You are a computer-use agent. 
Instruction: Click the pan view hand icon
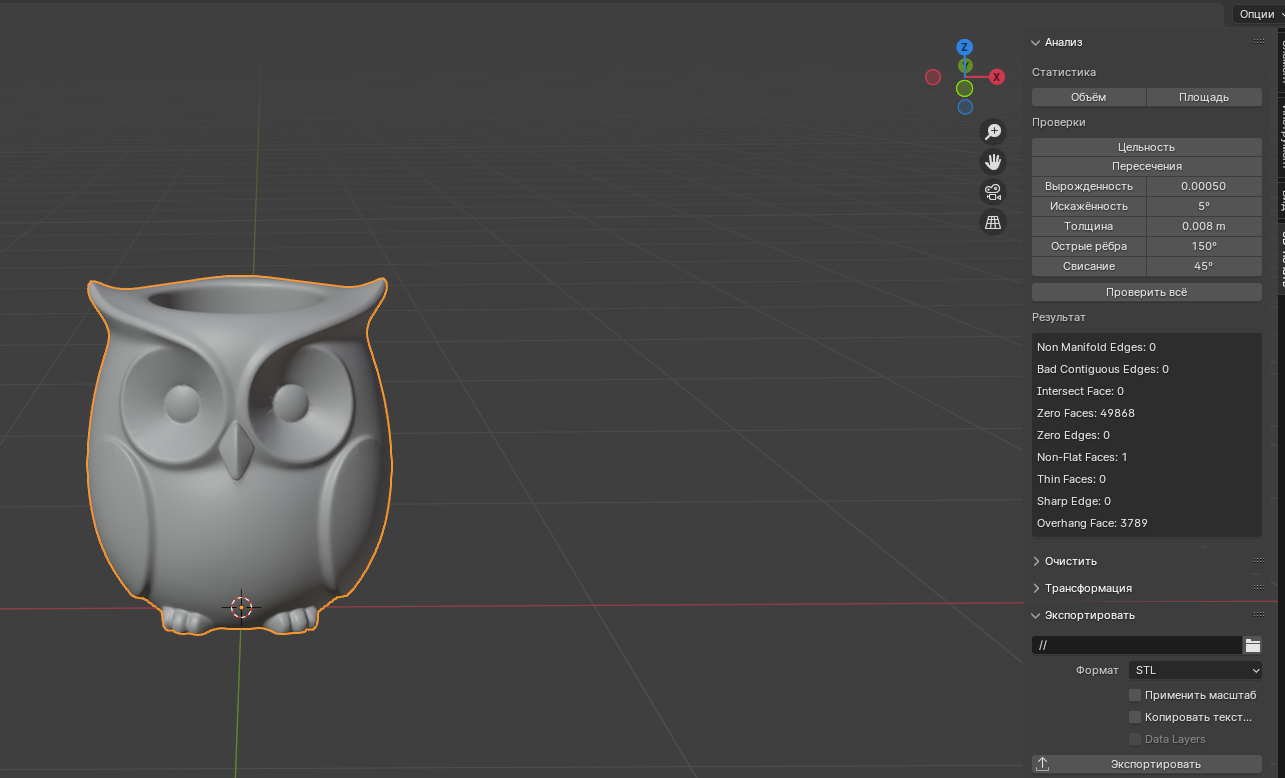(993, 162)
